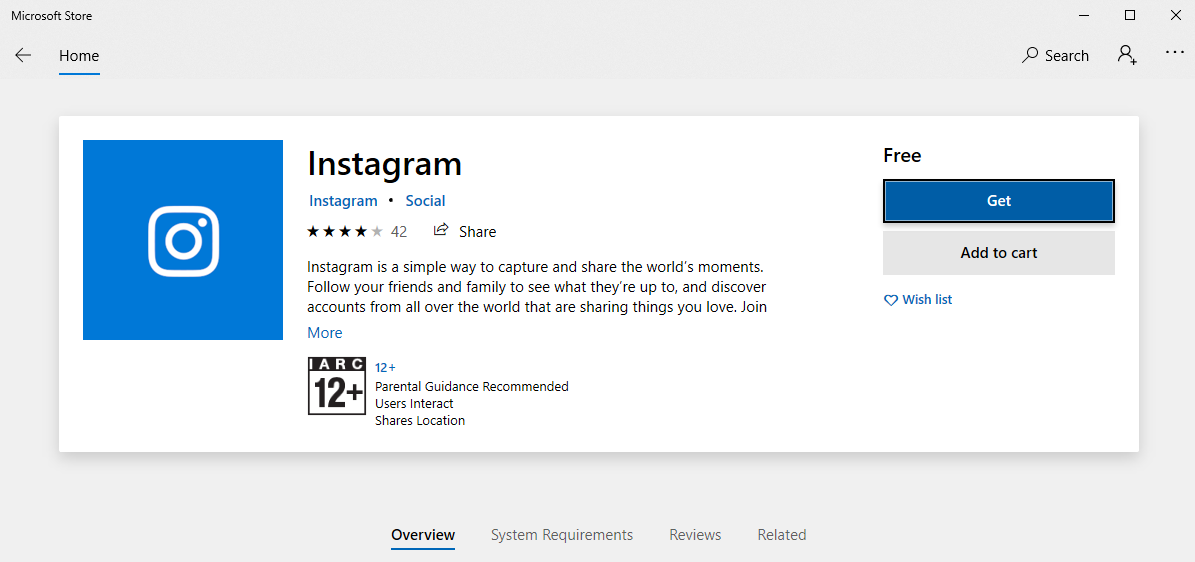Add Instagram to Wish list via heart
This screenshot has height=562, width=1195.
[891, 300]
